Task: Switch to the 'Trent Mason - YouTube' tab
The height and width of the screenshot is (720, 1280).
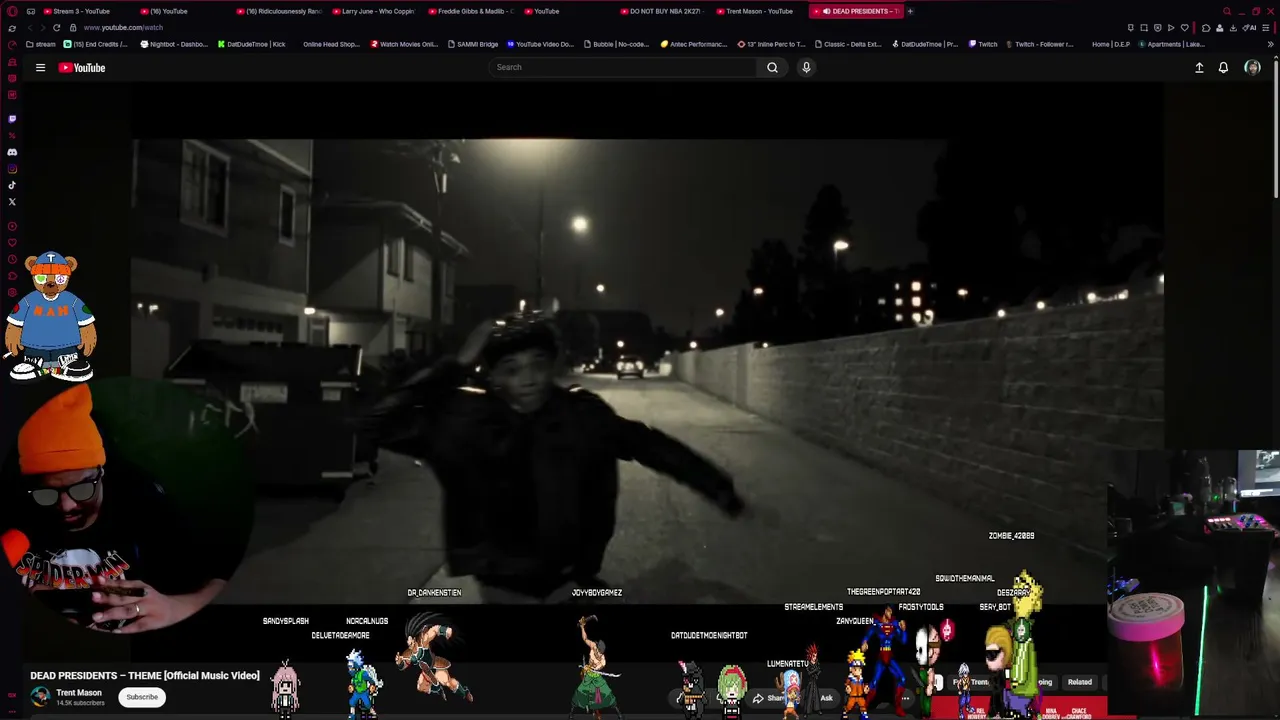Action: 758,11
